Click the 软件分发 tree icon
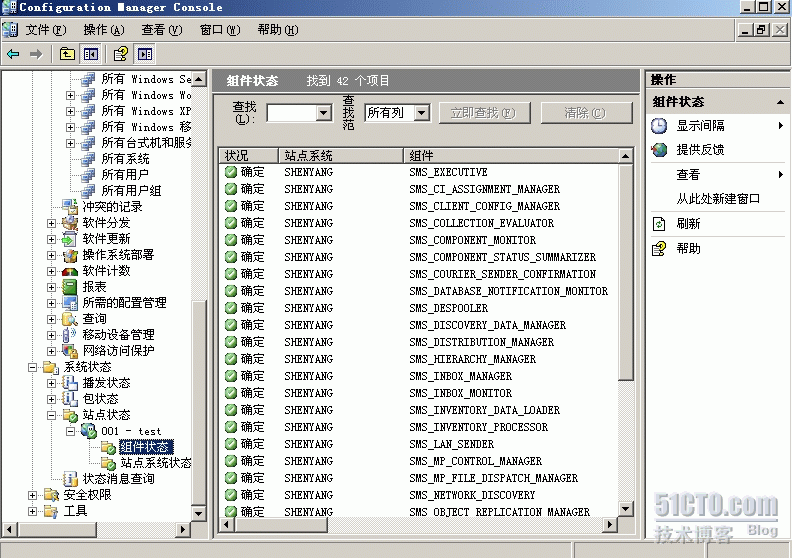 69,223
